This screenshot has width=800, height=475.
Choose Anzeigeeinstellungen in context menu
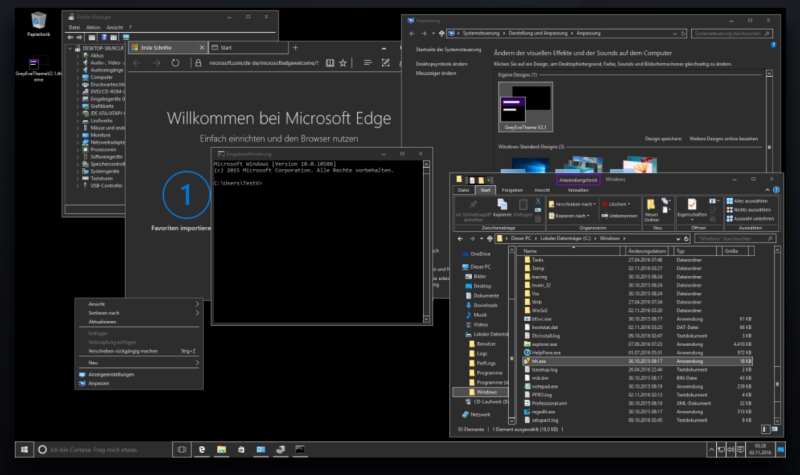pyautogui.click(x=139, y=374)
